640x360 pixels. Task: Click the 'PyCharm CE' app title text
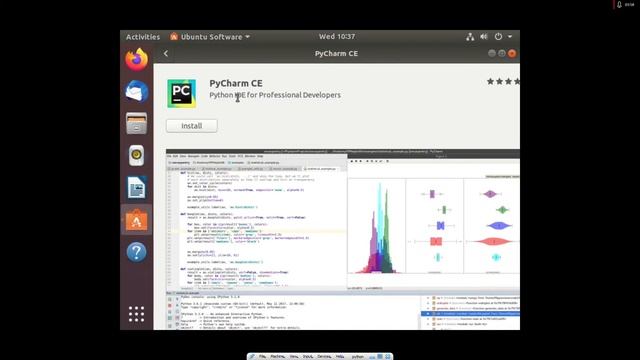click(236, 83)
